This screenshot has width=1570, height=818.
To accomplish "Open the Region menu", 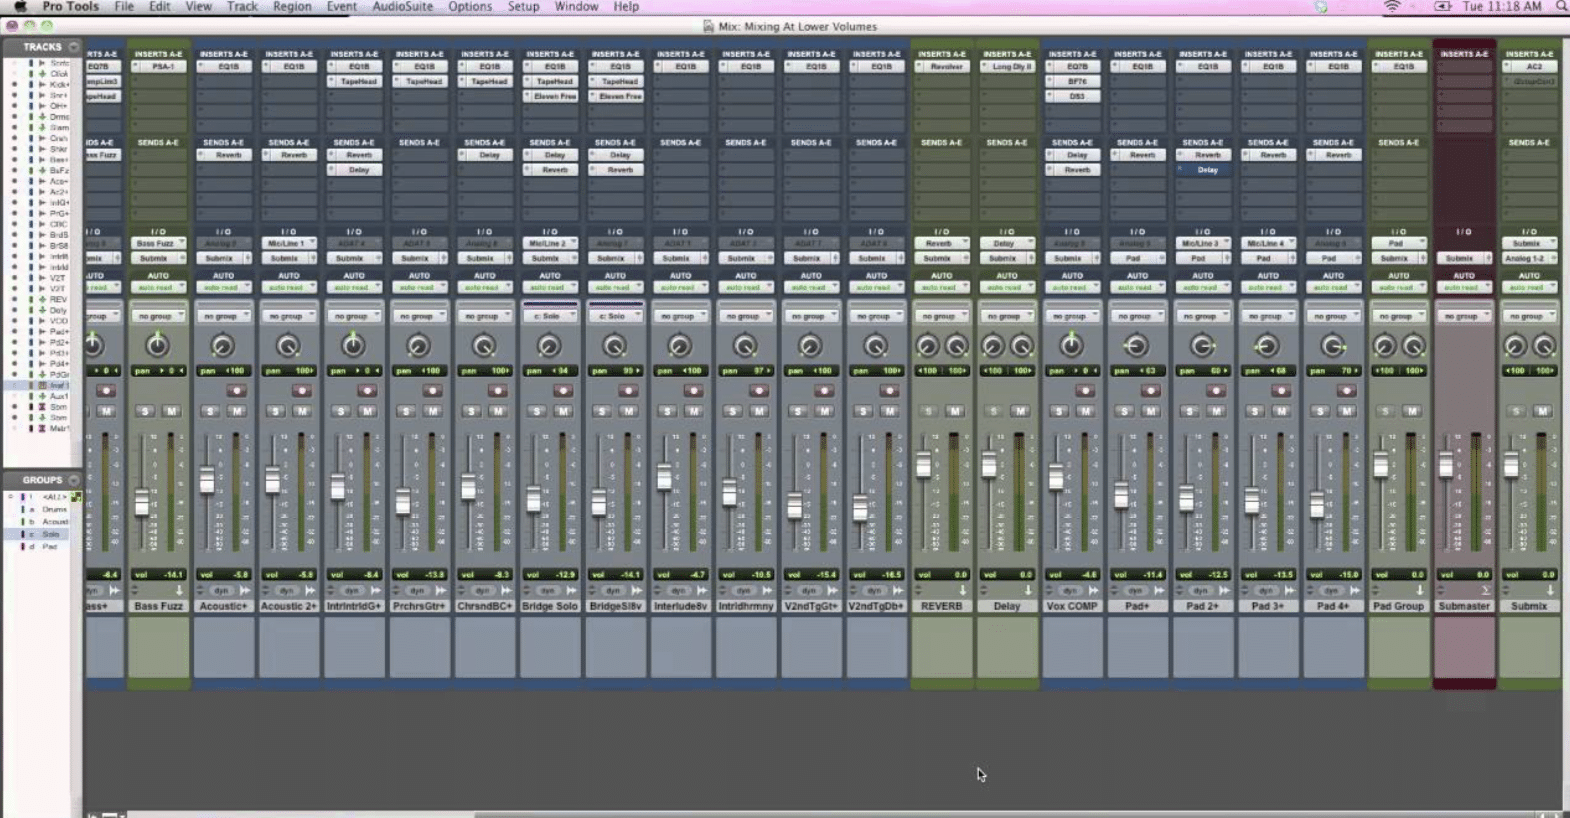I will [292, 7].
